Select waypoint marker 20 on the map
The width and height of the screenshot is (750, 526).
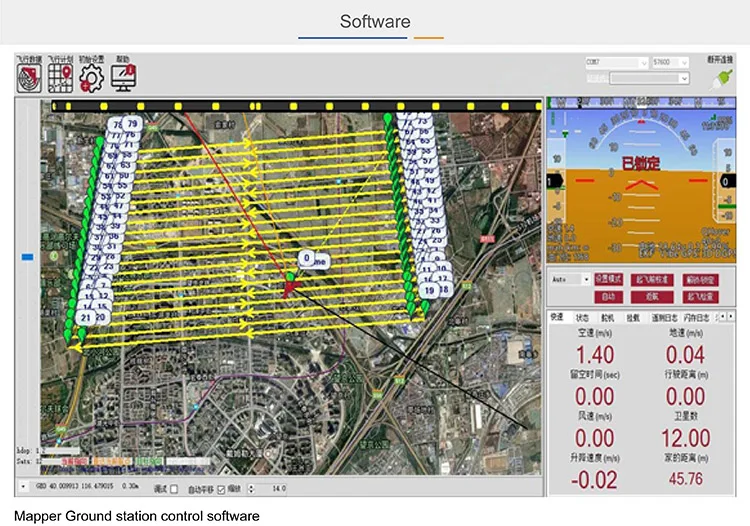point(101,317)
